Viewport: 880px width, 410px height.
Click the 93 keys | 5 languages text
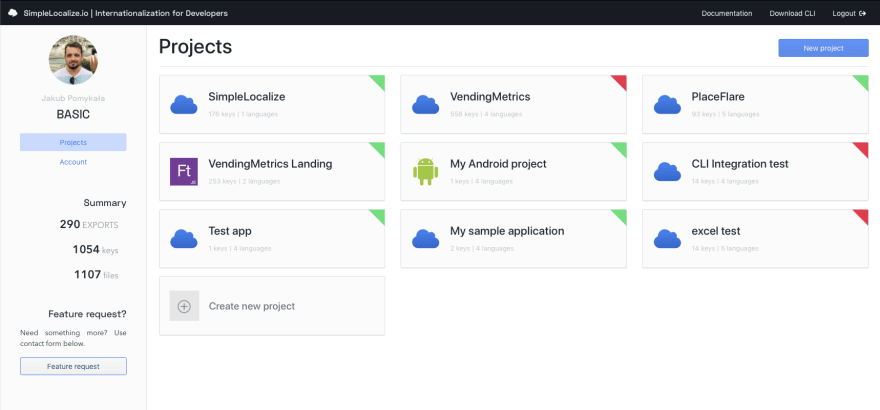pos(726,114)
